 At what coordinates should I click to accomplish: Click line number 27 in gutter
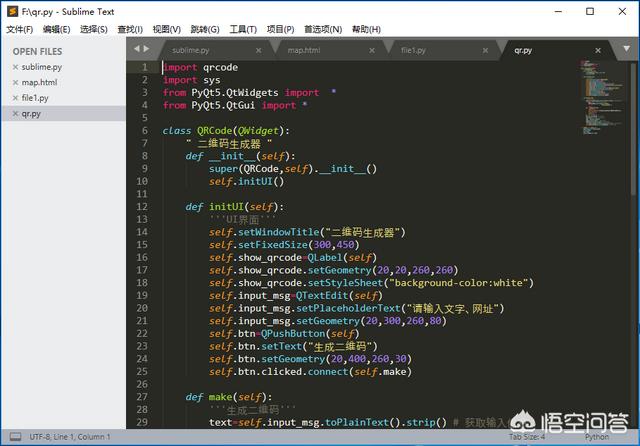(142, 397)
